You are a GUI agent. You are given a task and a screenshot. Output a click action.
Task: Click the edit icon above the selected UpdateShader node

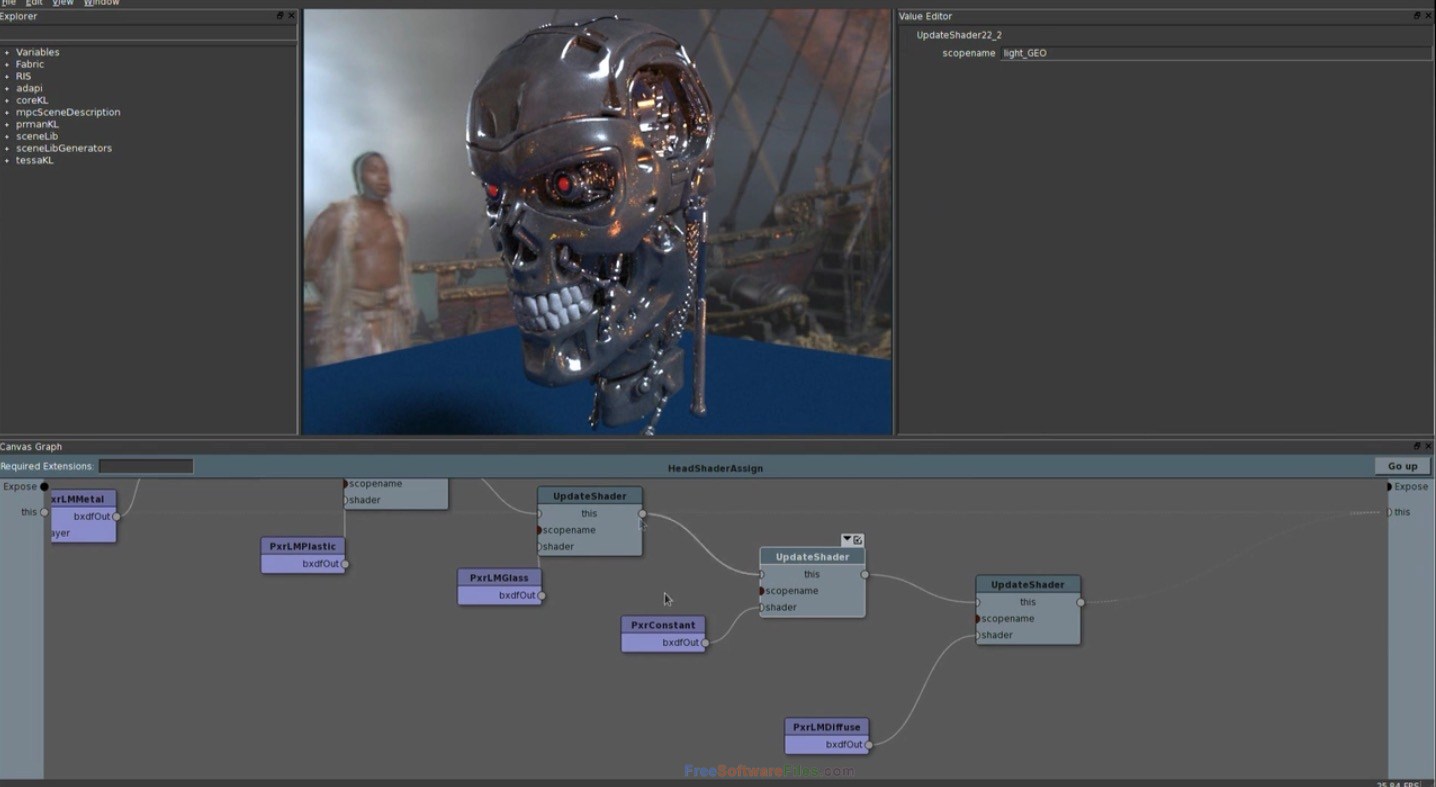[858, 540]
